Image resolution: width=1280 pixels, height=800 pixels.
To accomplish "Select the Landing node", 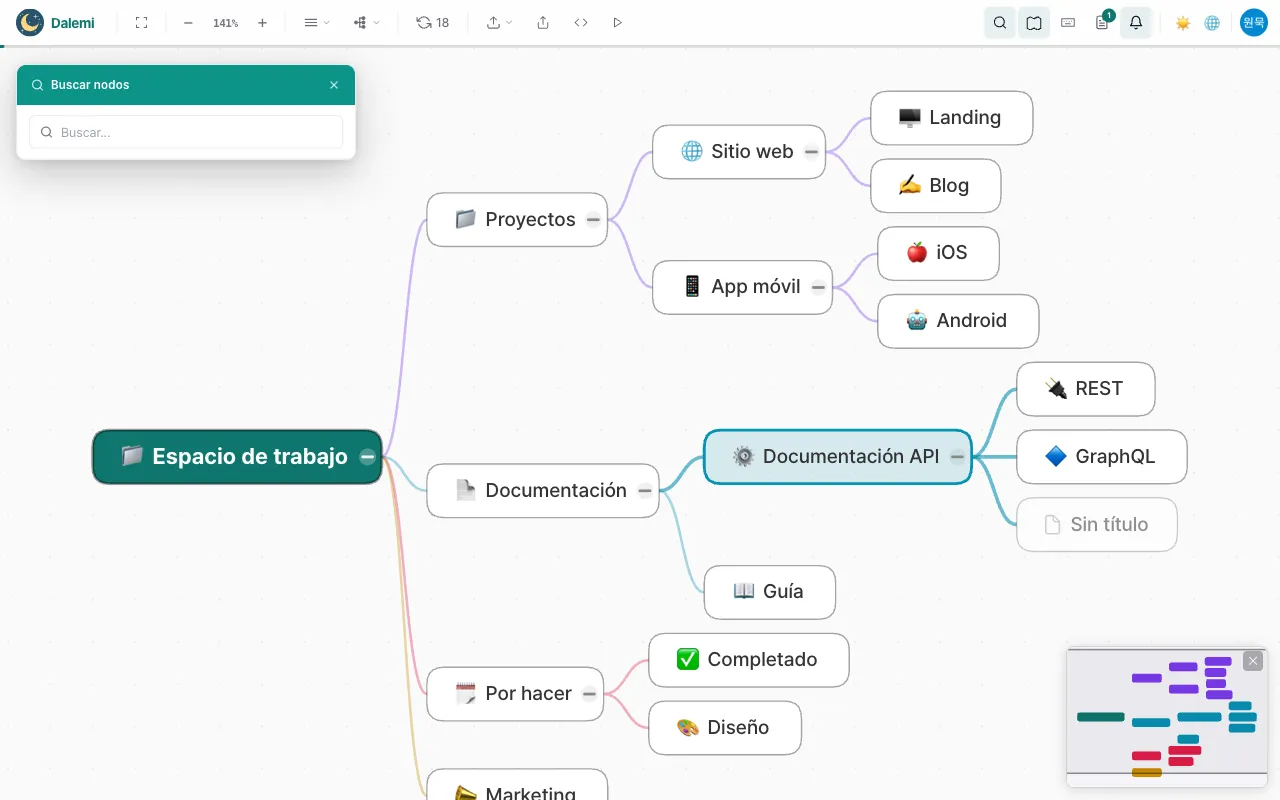I will 951,118.
